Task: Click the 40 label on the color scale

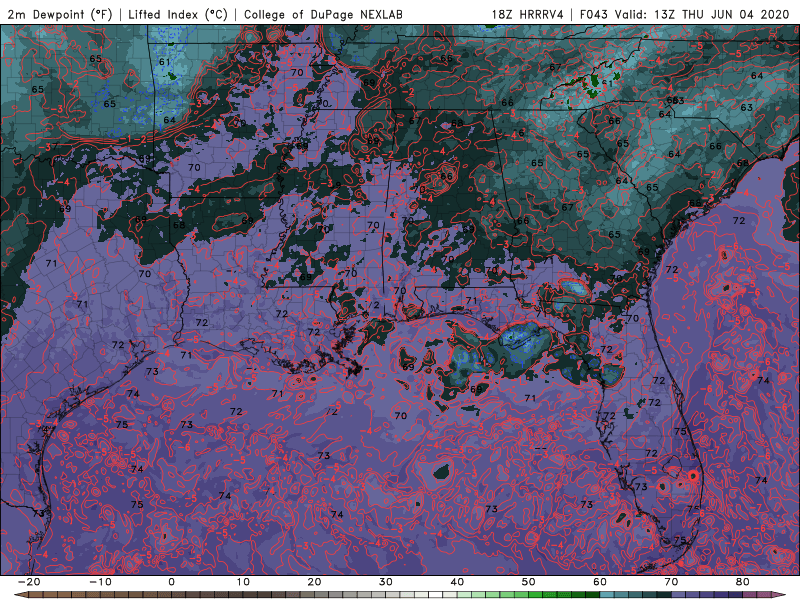Action: [x=457, y=582]
